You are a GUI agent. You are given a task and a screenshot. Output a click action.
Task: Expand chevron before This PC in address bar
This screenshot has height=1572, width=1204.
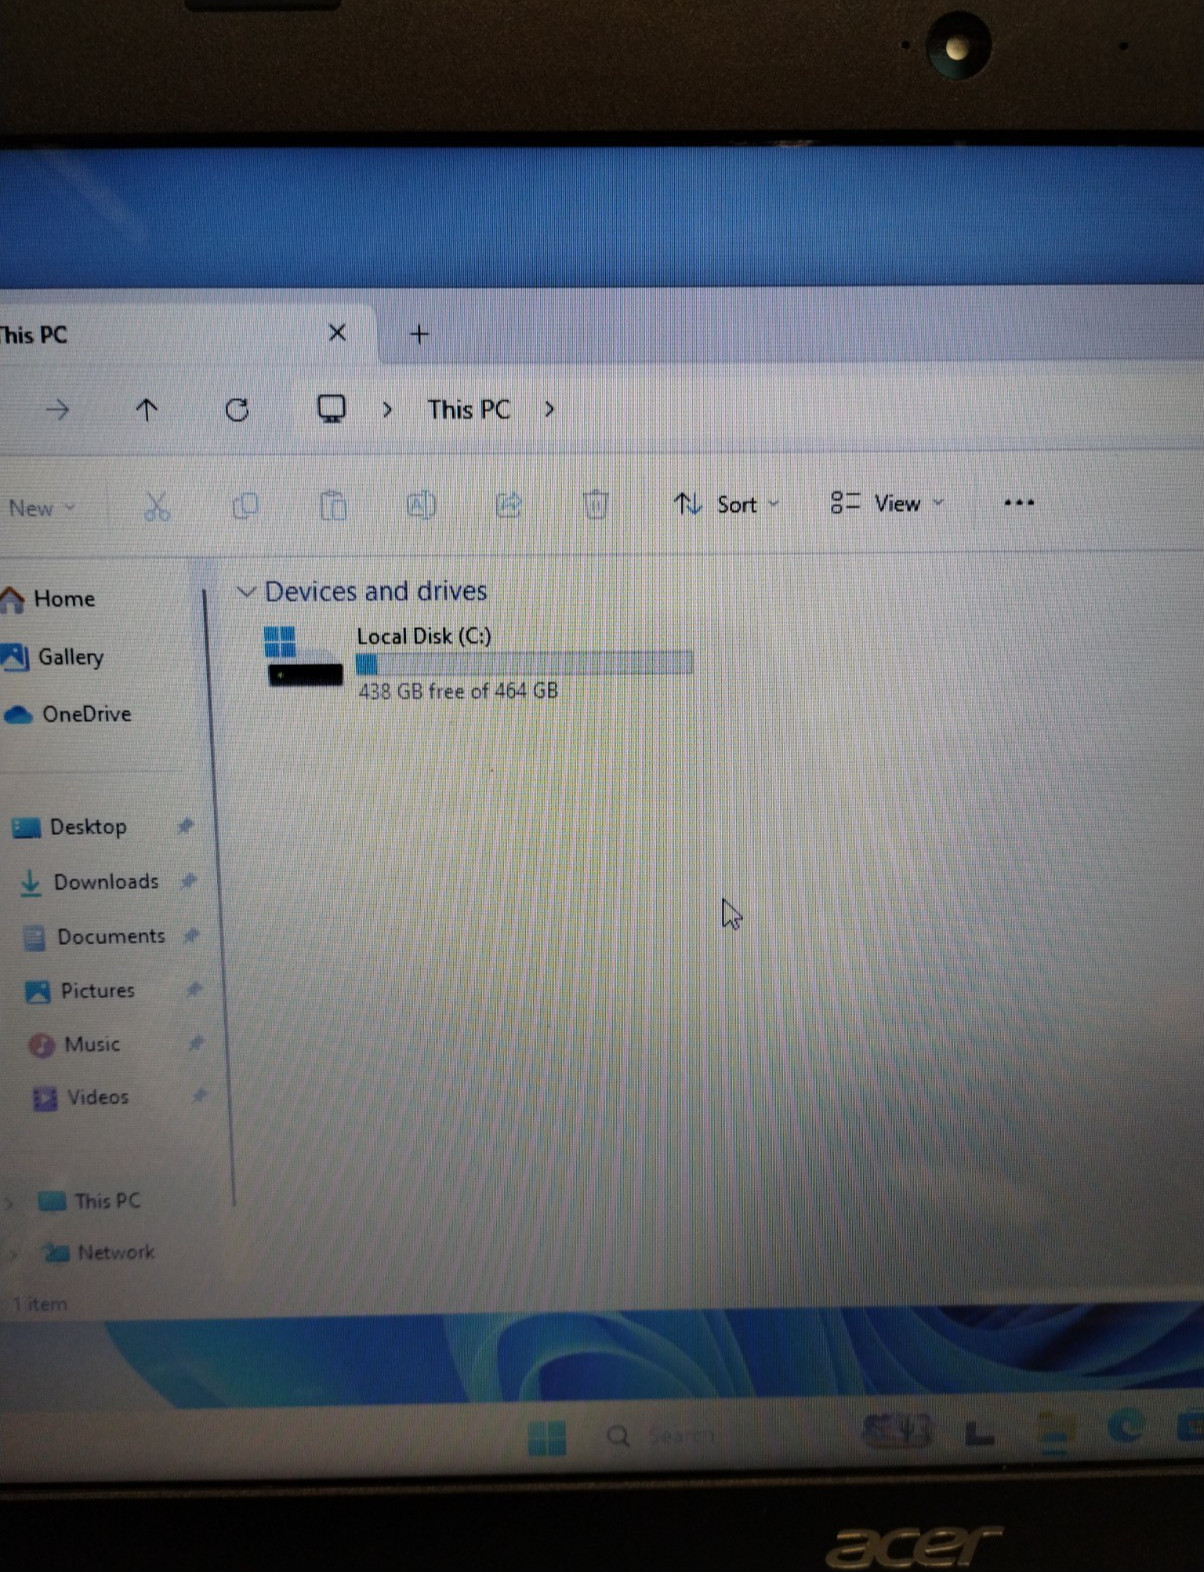tap(387, 410)
